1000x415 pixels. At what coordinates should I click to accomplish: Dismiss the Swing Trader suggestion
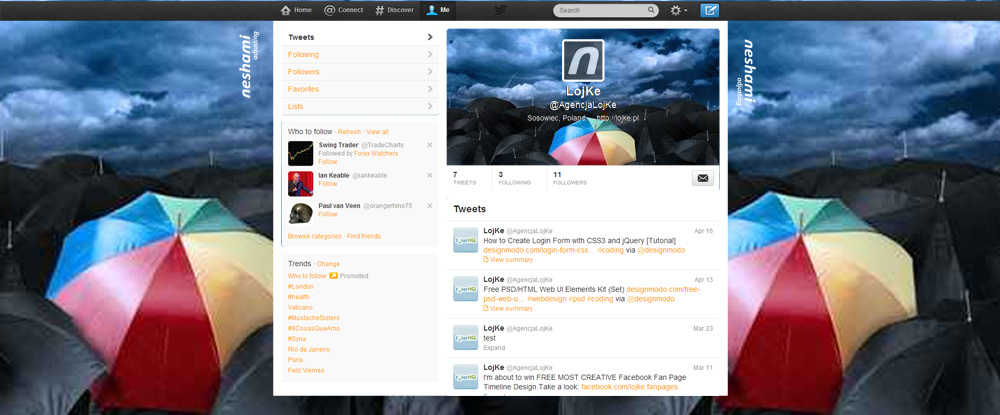pos(430,146)
